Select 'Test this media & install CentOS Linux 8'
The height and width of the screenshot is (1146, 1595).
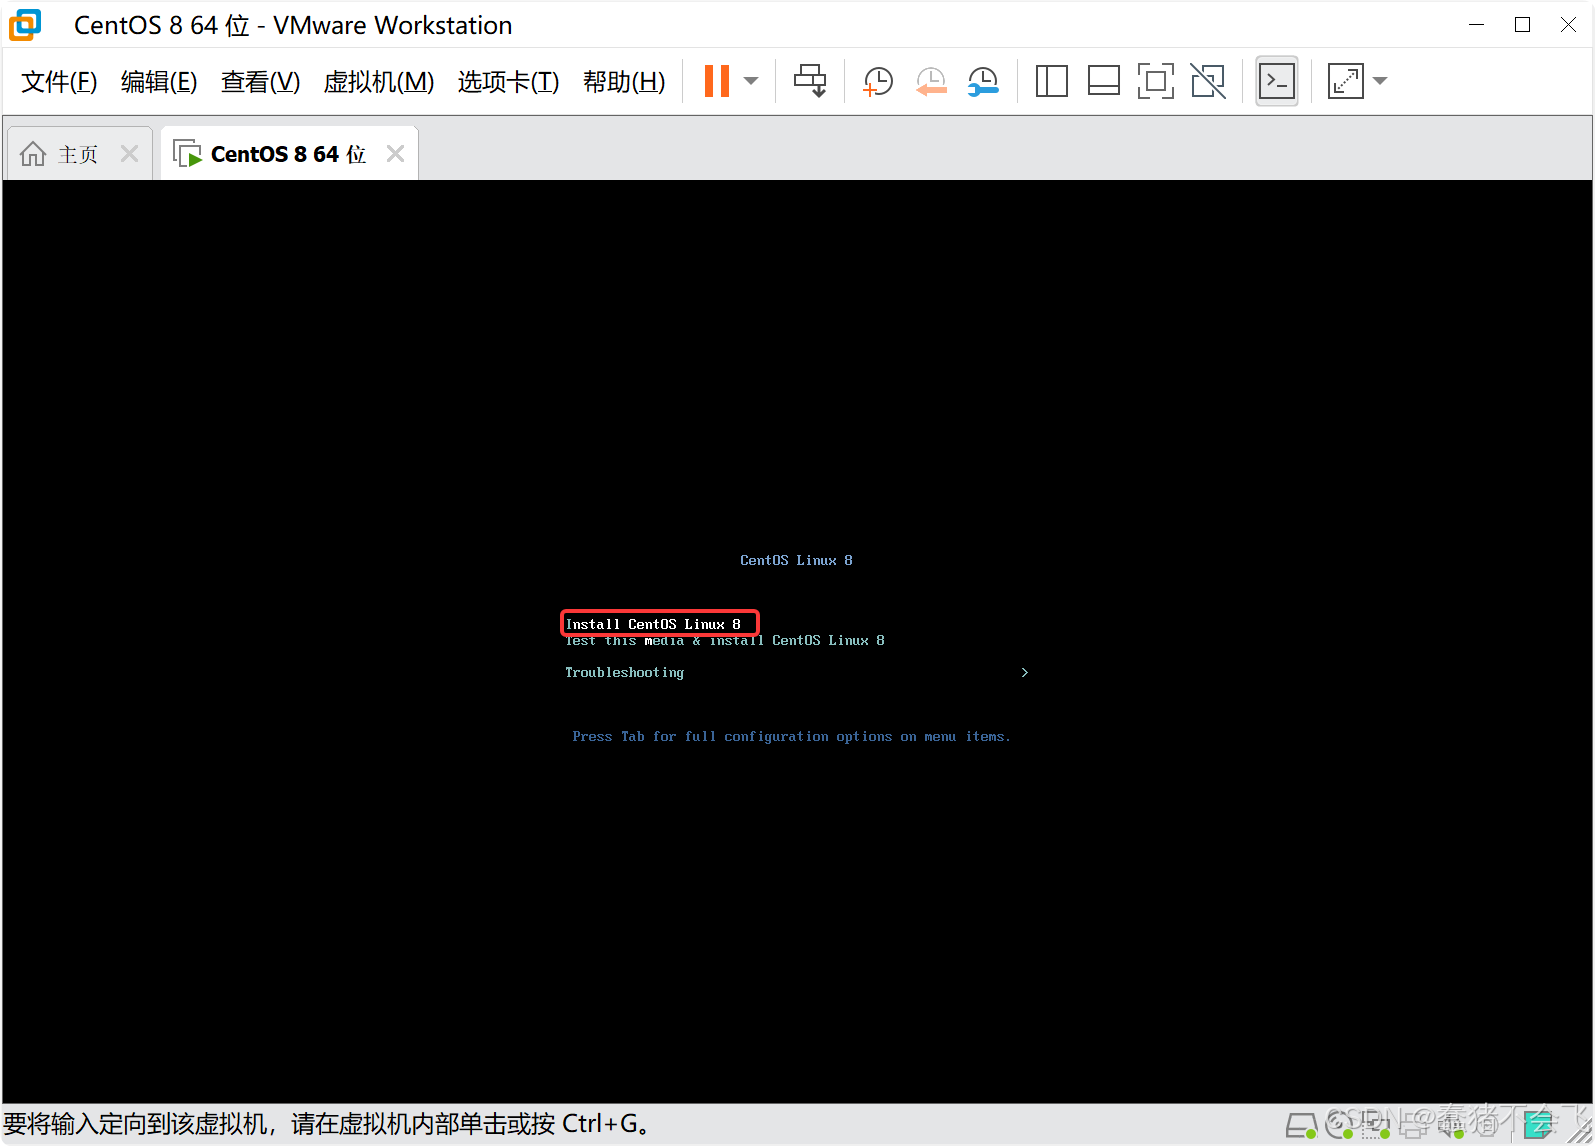pyautogui.click(x=725, y=641)
